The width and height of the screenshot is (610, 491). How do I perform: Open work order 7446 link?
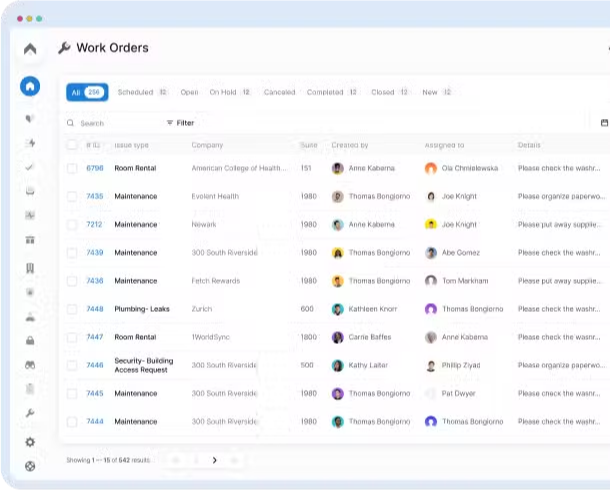(x=95, y=365)
